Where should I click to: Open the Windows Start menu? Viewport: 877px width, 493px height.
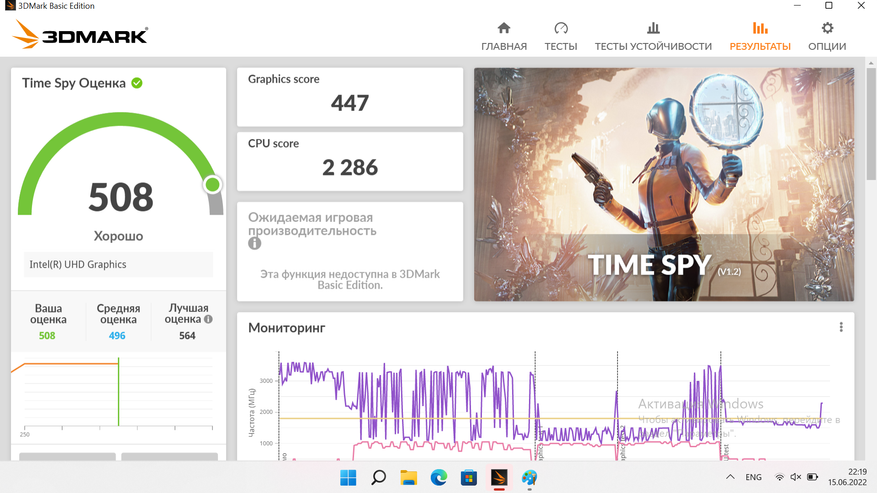348,477
